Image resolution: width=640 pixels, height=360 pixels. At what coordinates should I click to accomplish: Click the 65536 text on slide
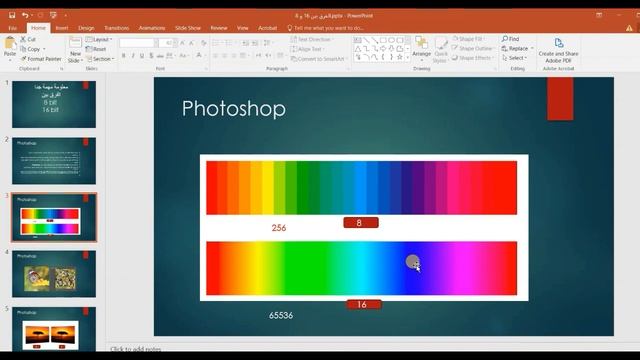[x=281, y=315]
